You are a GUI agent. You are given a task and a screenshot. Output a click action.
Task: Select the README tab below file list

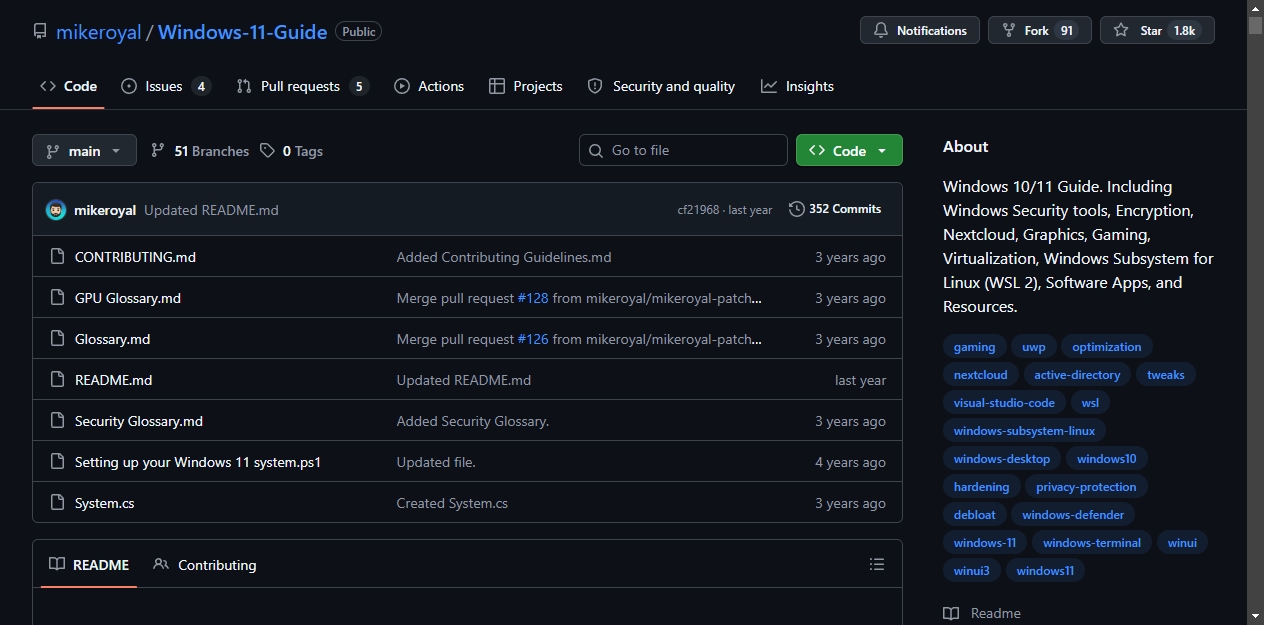click(89, 565)
